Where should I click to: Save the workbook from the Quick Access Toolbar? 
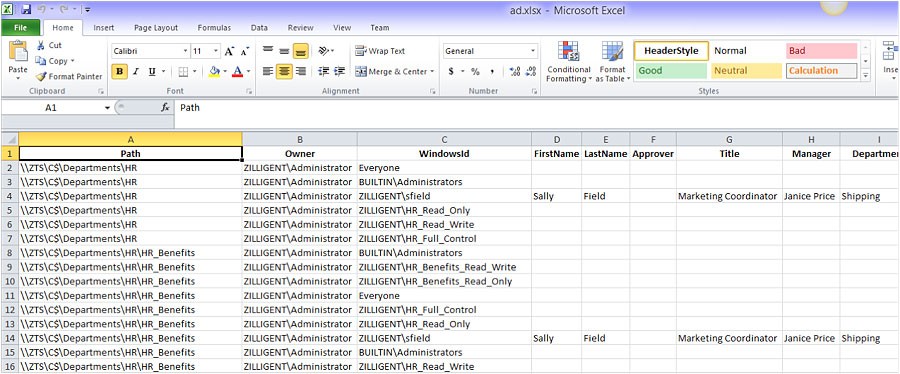[26, 10]
